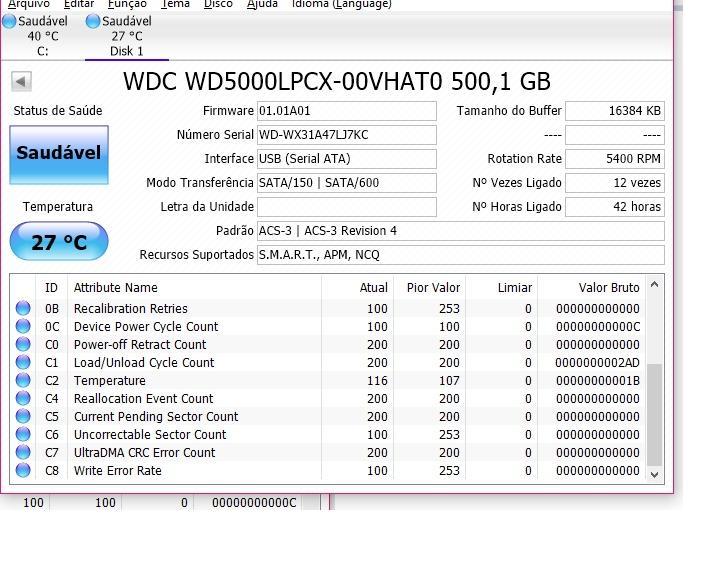Click the Número Serial field
719x565 pixels.
click(347, 135)
